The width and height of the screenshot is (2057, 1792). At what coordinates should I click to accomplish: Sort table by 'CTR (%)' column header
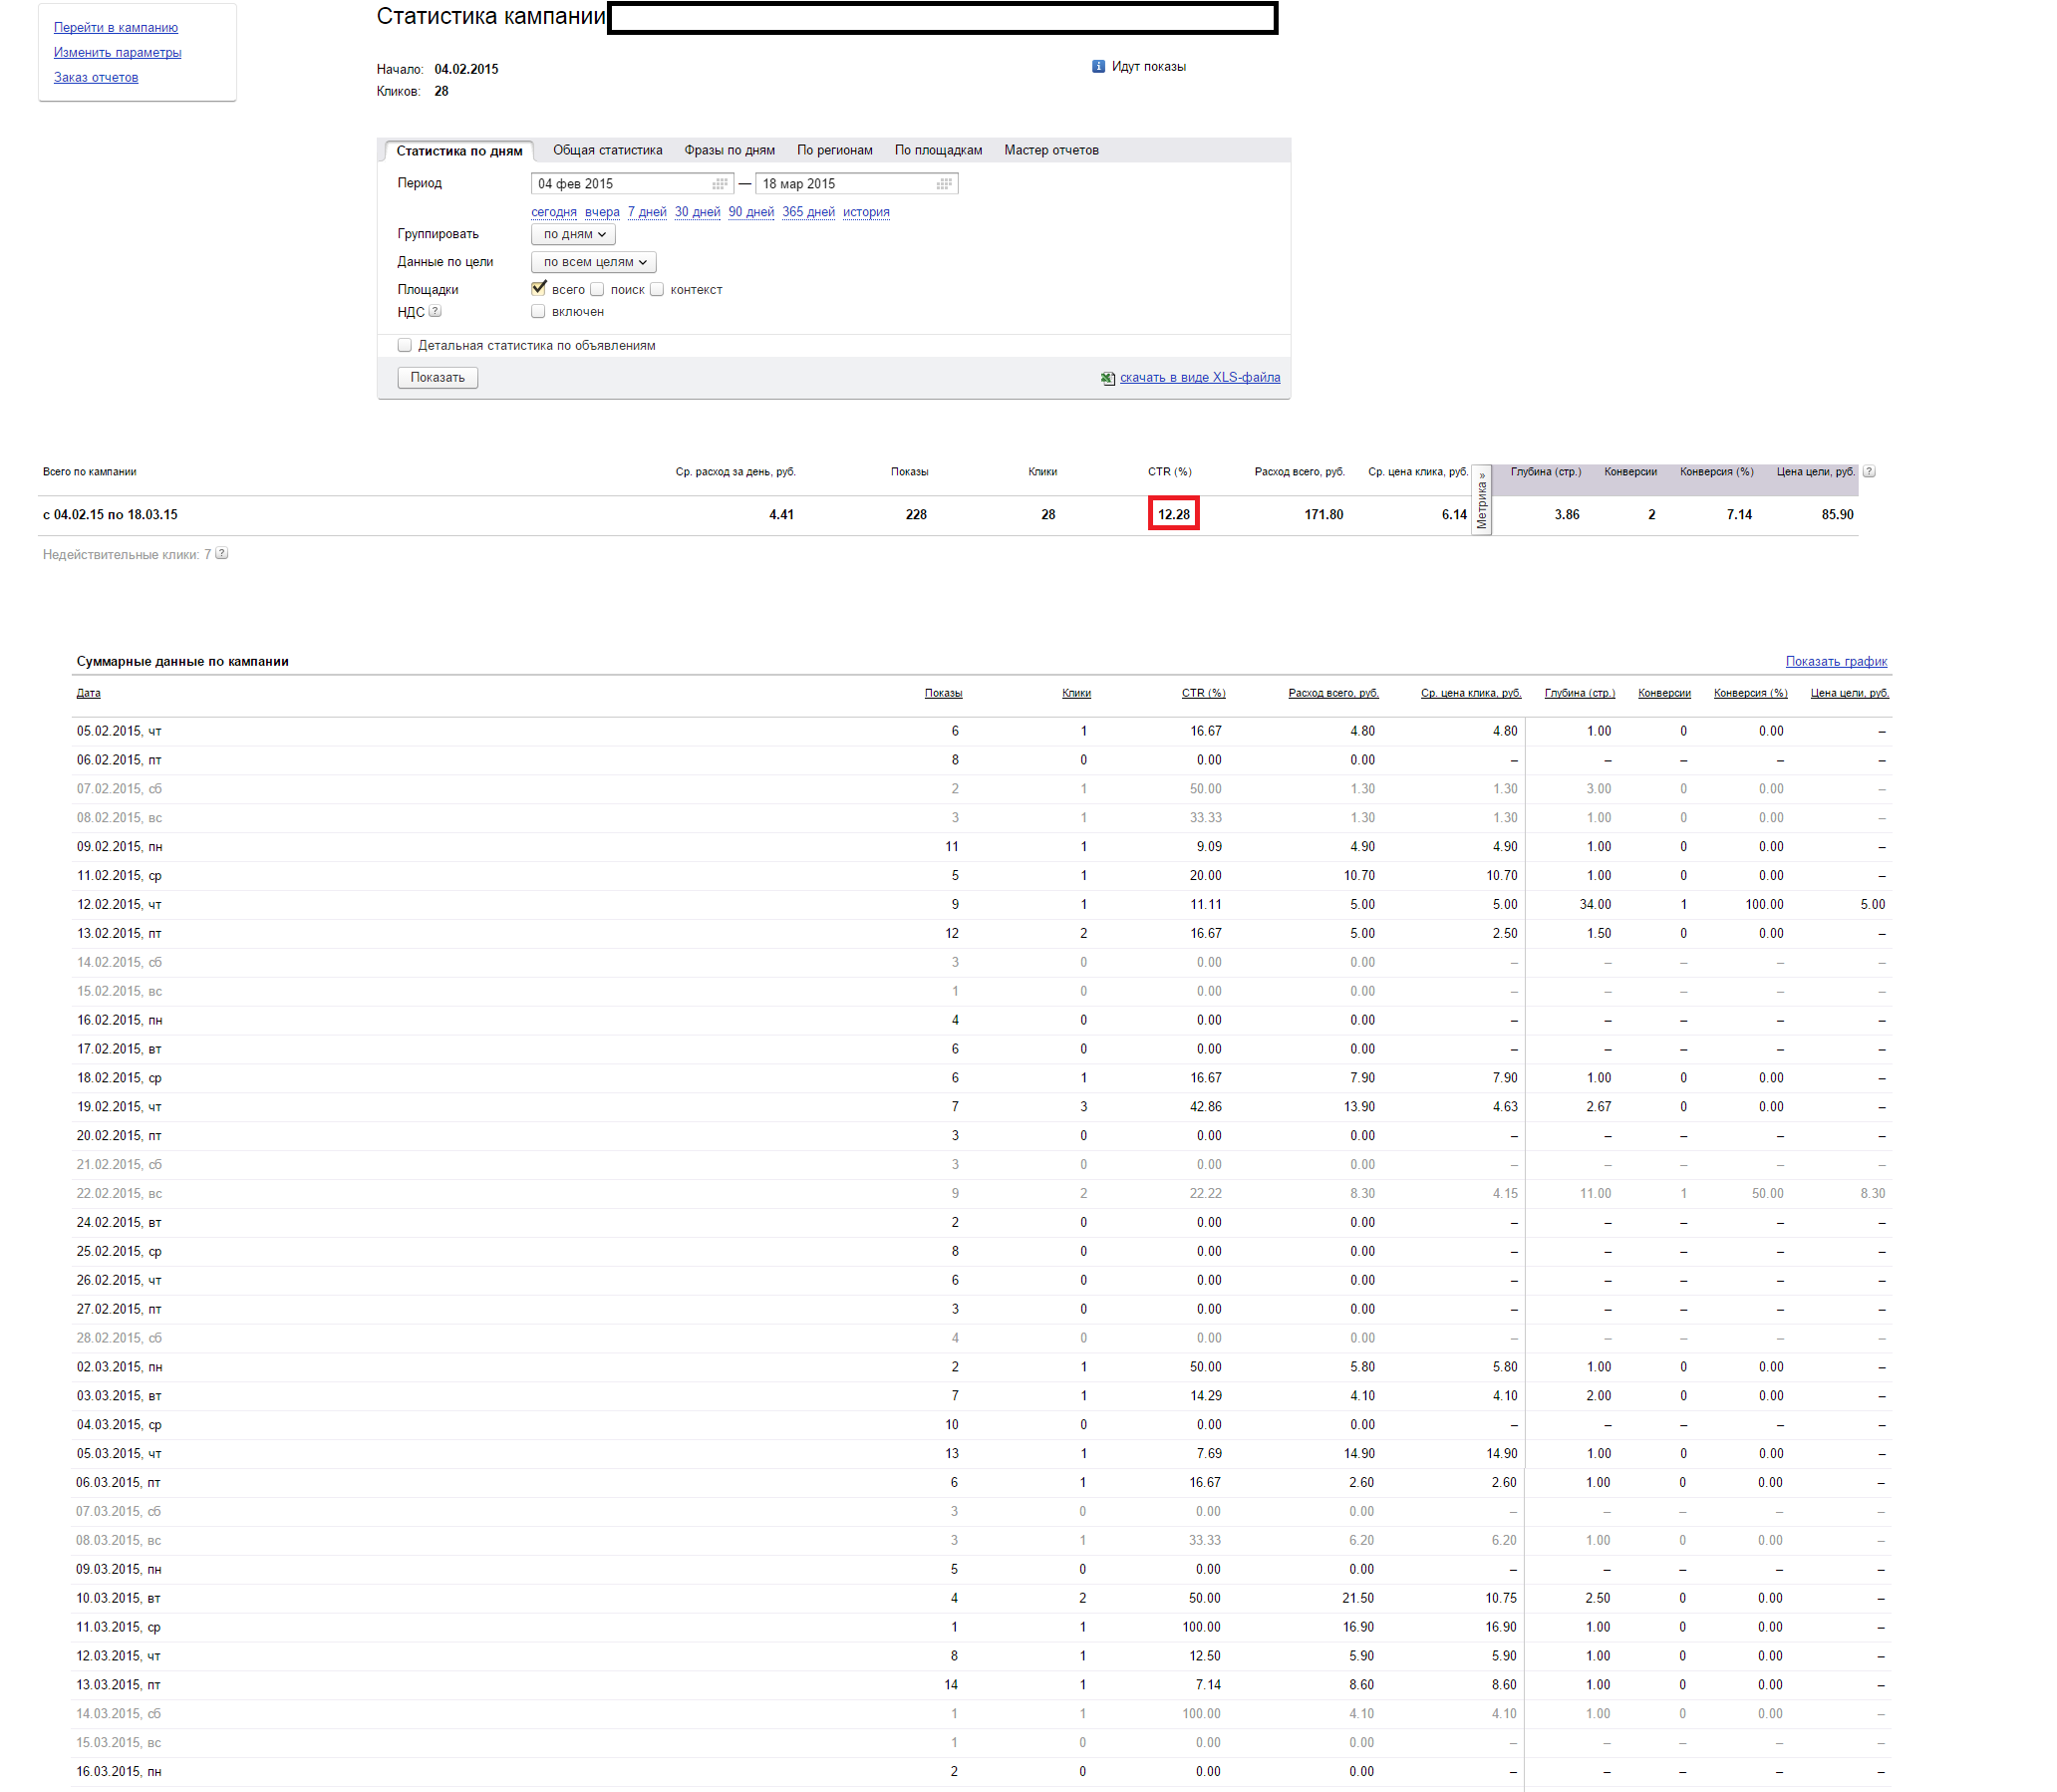(x=1203, y=693)
